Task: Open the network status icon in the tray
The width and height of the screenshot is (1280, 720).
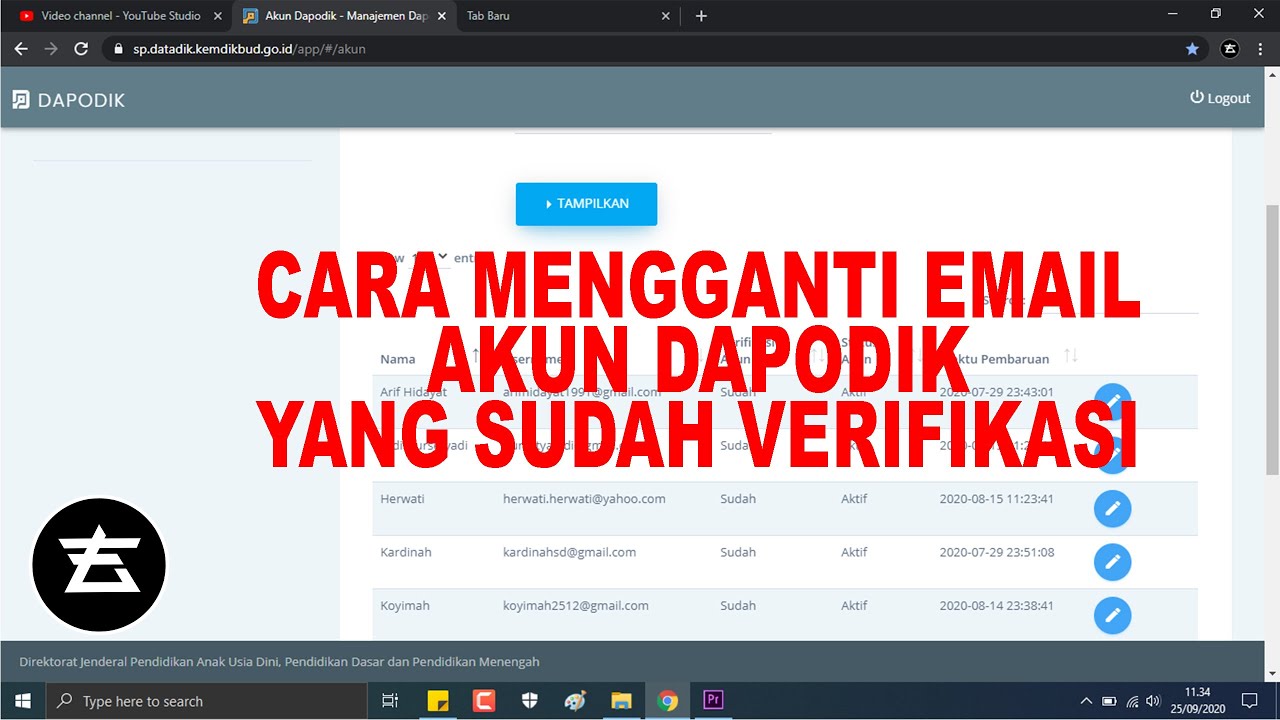Action: tap(1132, 701)
